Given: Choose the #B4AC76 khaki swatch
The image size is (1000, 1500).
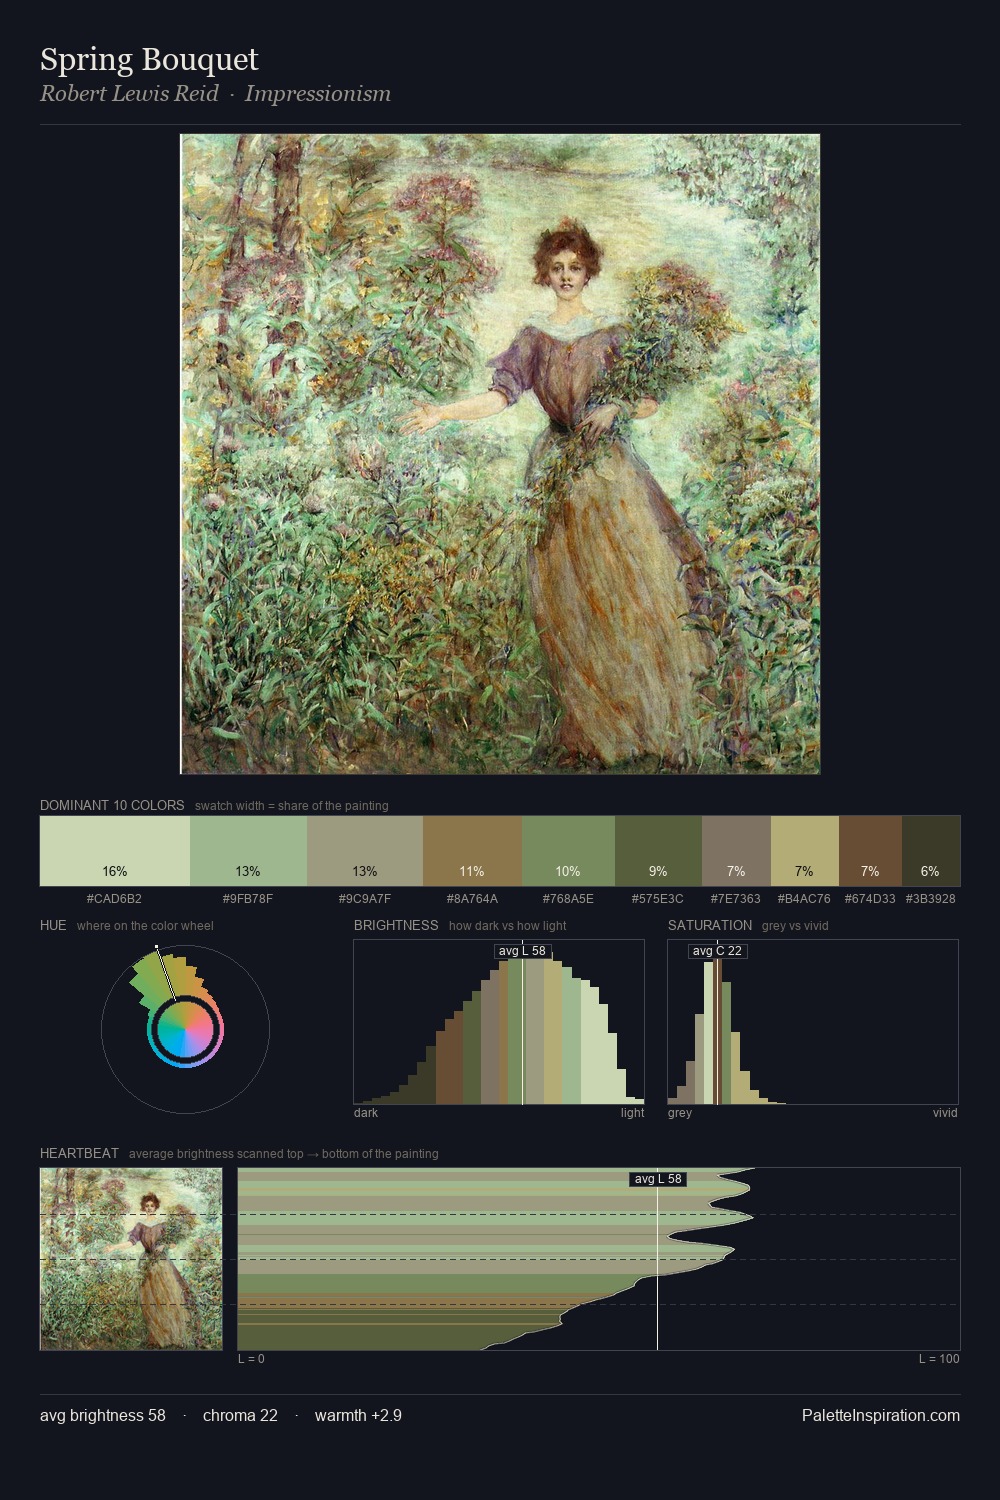Looking at the screenshot, I should (x=804, y=851).
